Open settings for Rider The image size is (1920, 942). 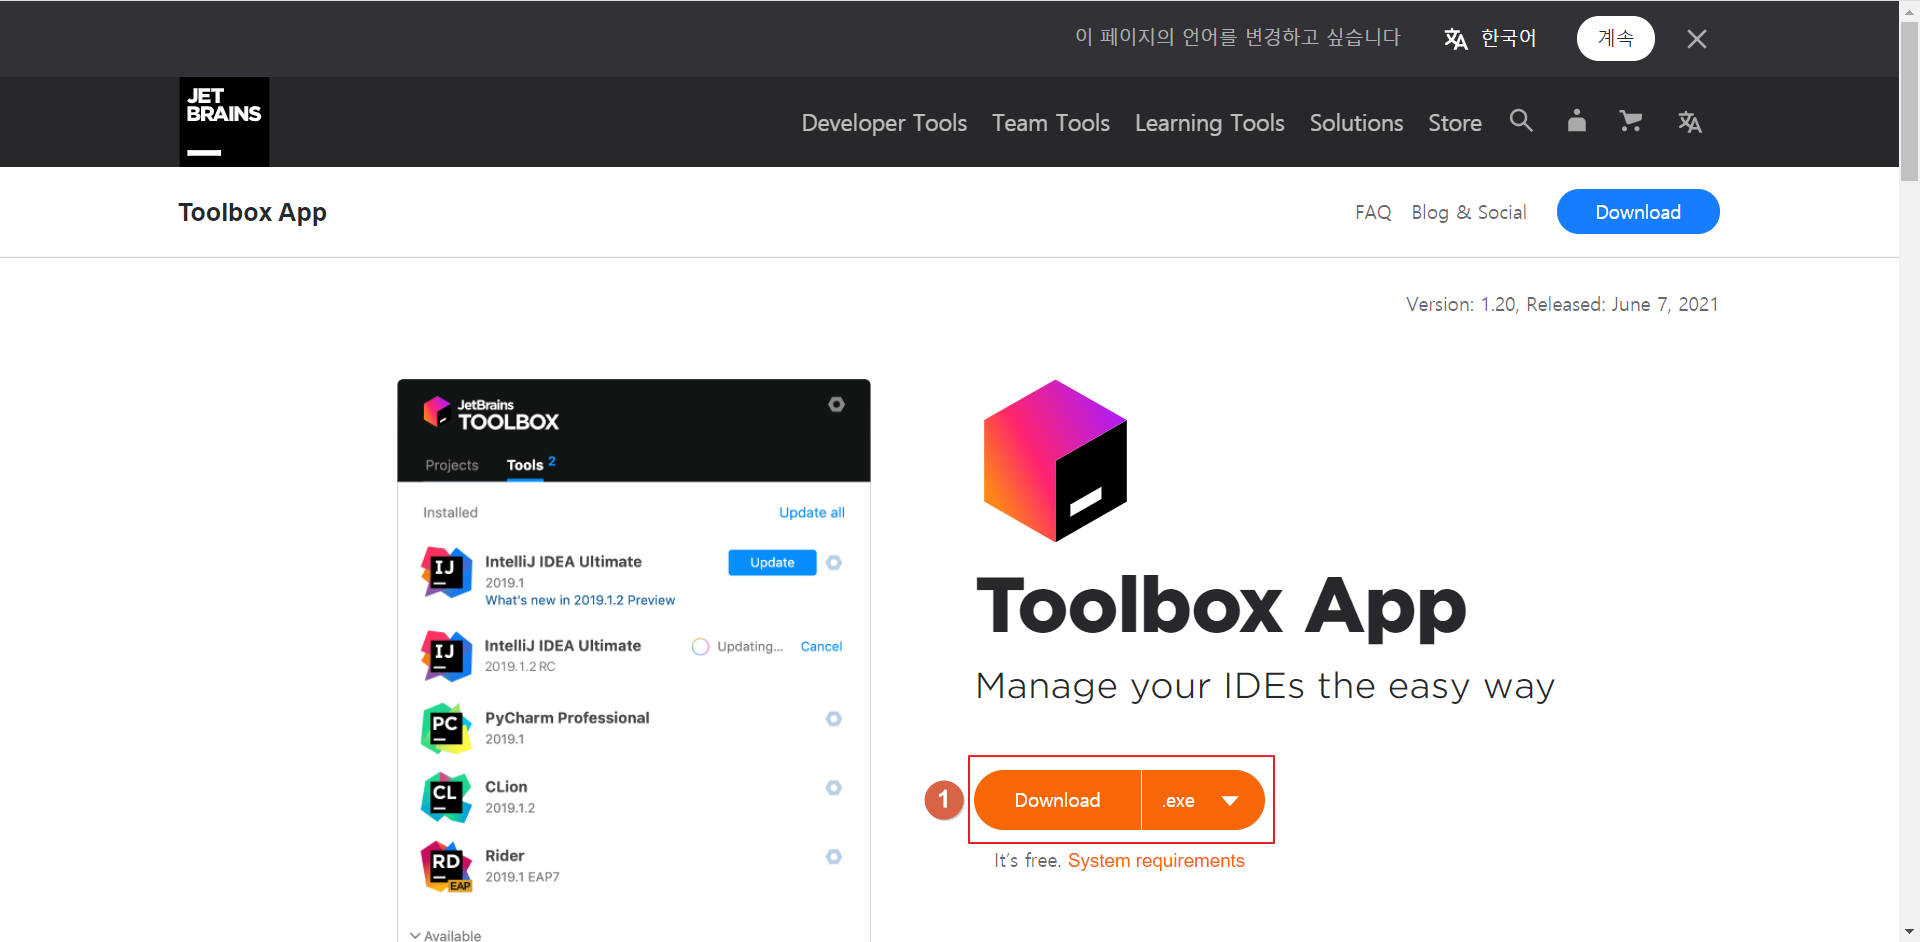(x=834, y=857)
